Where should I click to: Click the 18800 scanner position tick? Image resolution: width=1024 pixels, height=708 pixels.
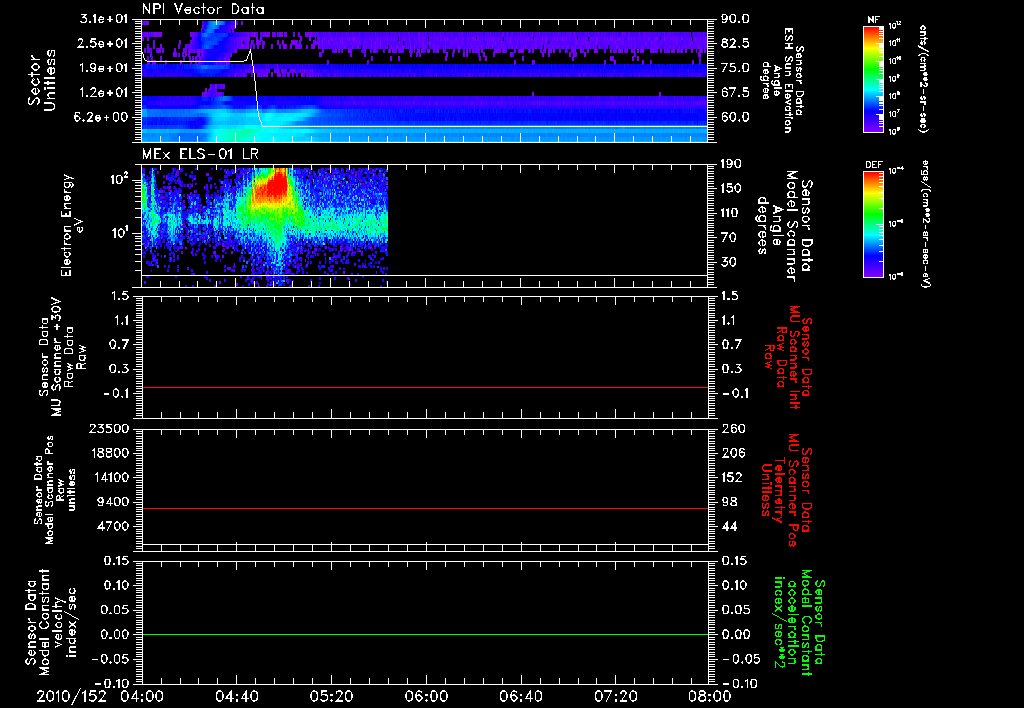tap(108, 453)
